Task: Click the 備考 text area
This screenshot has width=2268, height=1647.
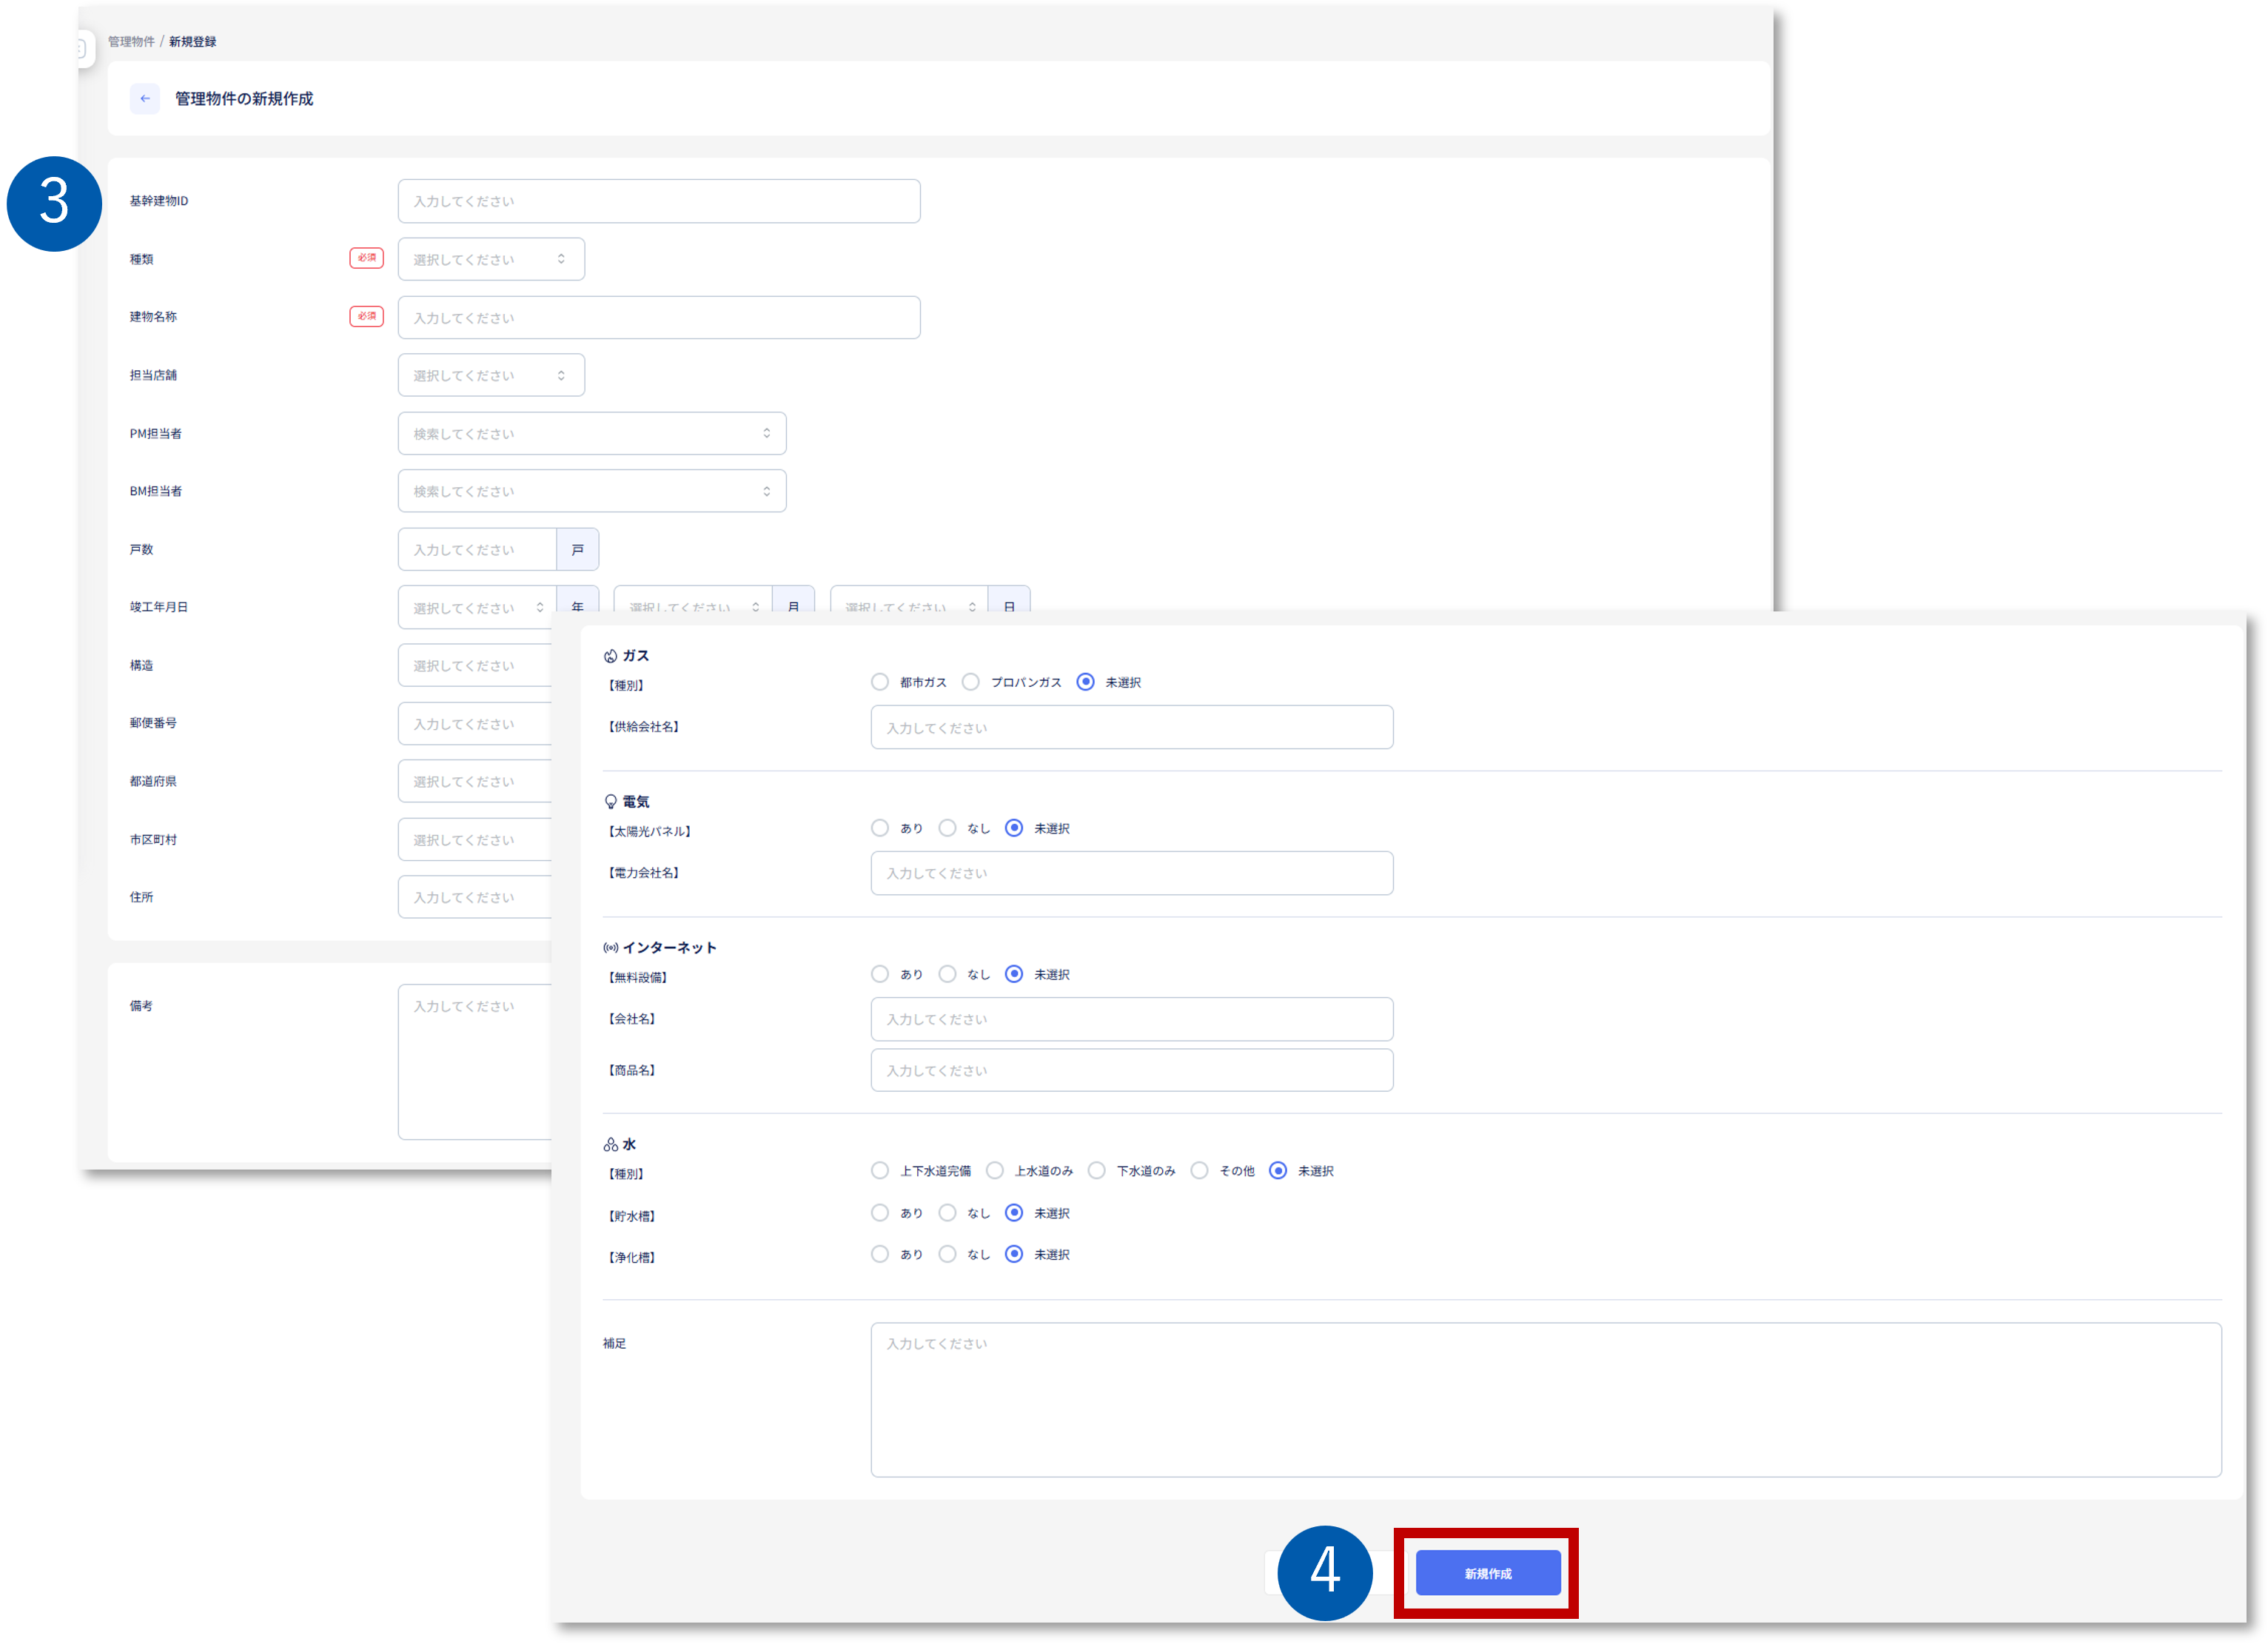Action: (475, 1062)
